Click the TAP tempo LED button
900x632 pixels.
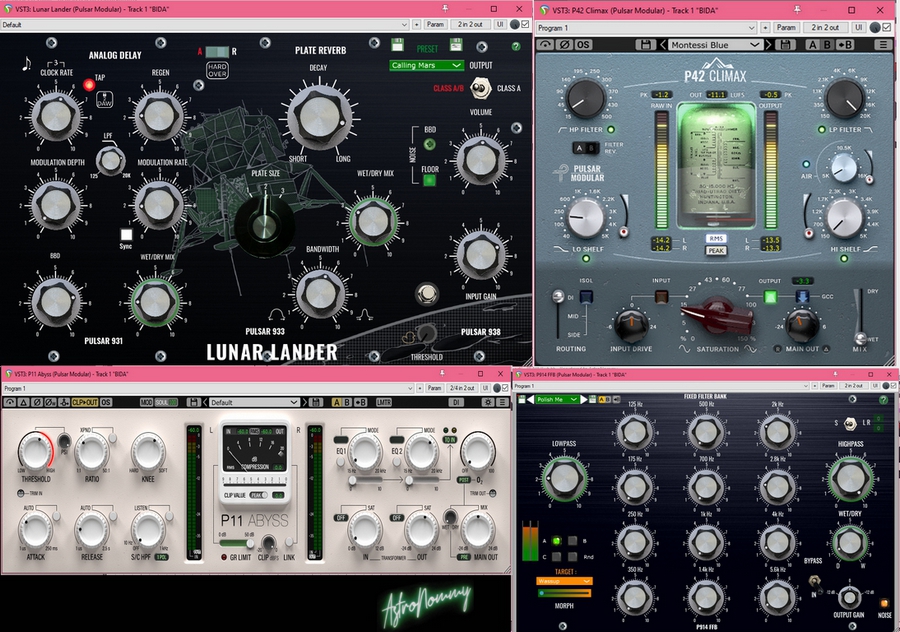point(88,85)
